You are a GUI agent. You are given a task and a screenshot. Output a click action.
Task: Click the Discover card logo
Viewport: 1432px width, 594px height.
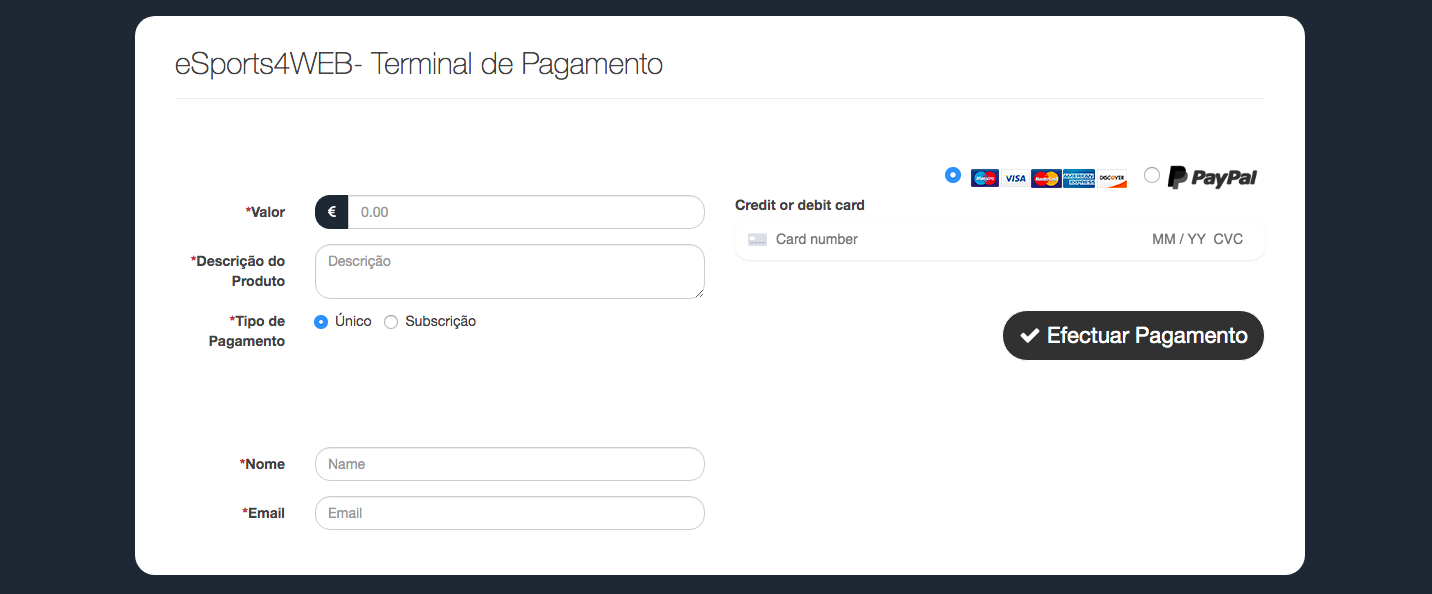coord(1112,178)
